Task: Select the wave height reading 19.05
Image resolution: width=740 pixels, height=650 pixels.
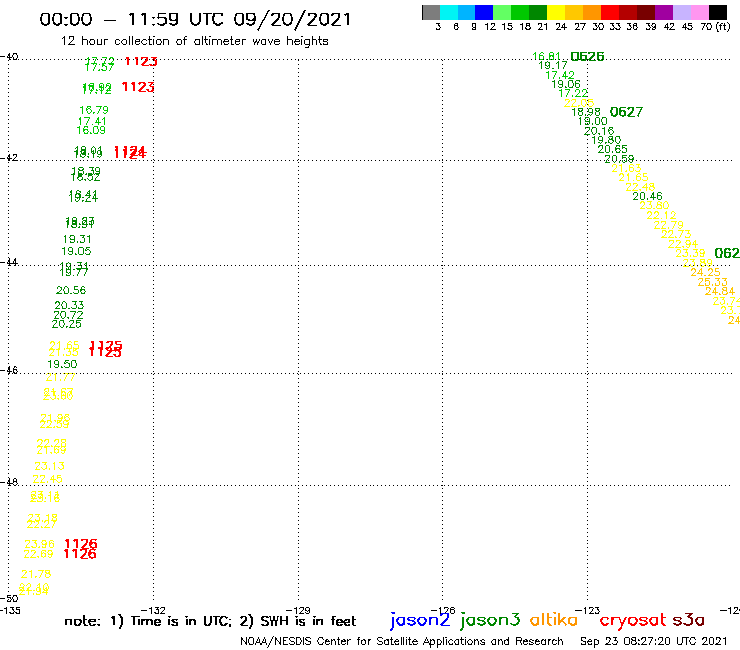Action: click(76, 251)
